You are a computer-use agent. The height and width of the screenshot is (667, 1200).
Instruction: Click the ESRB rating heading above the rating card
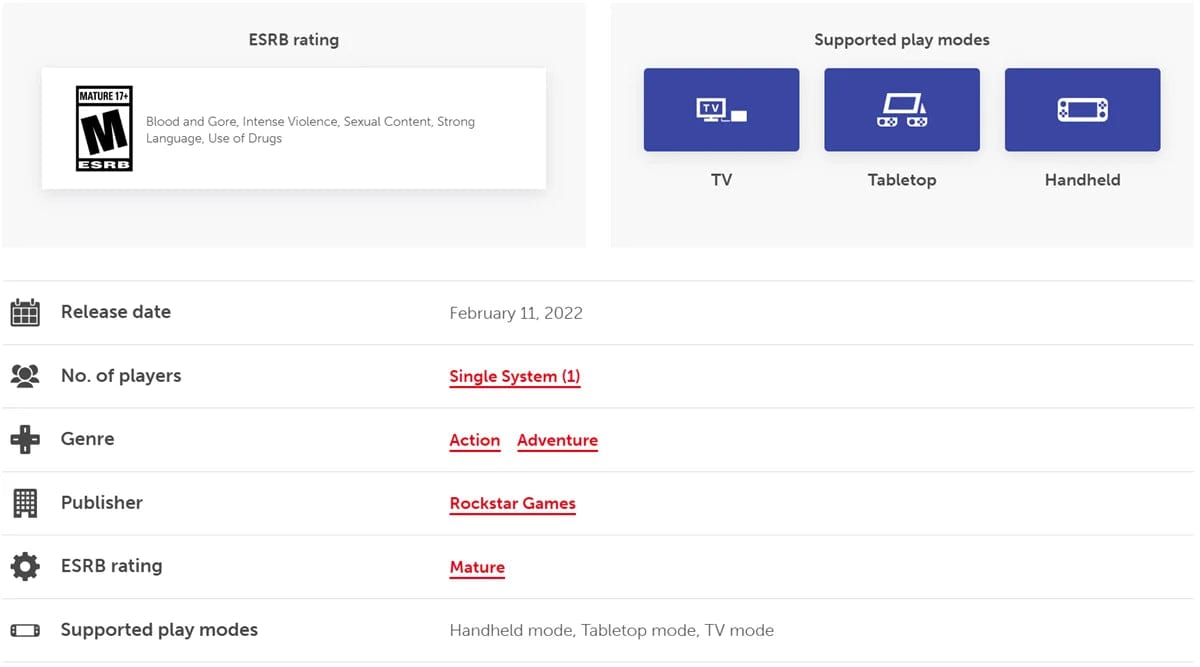293,40
